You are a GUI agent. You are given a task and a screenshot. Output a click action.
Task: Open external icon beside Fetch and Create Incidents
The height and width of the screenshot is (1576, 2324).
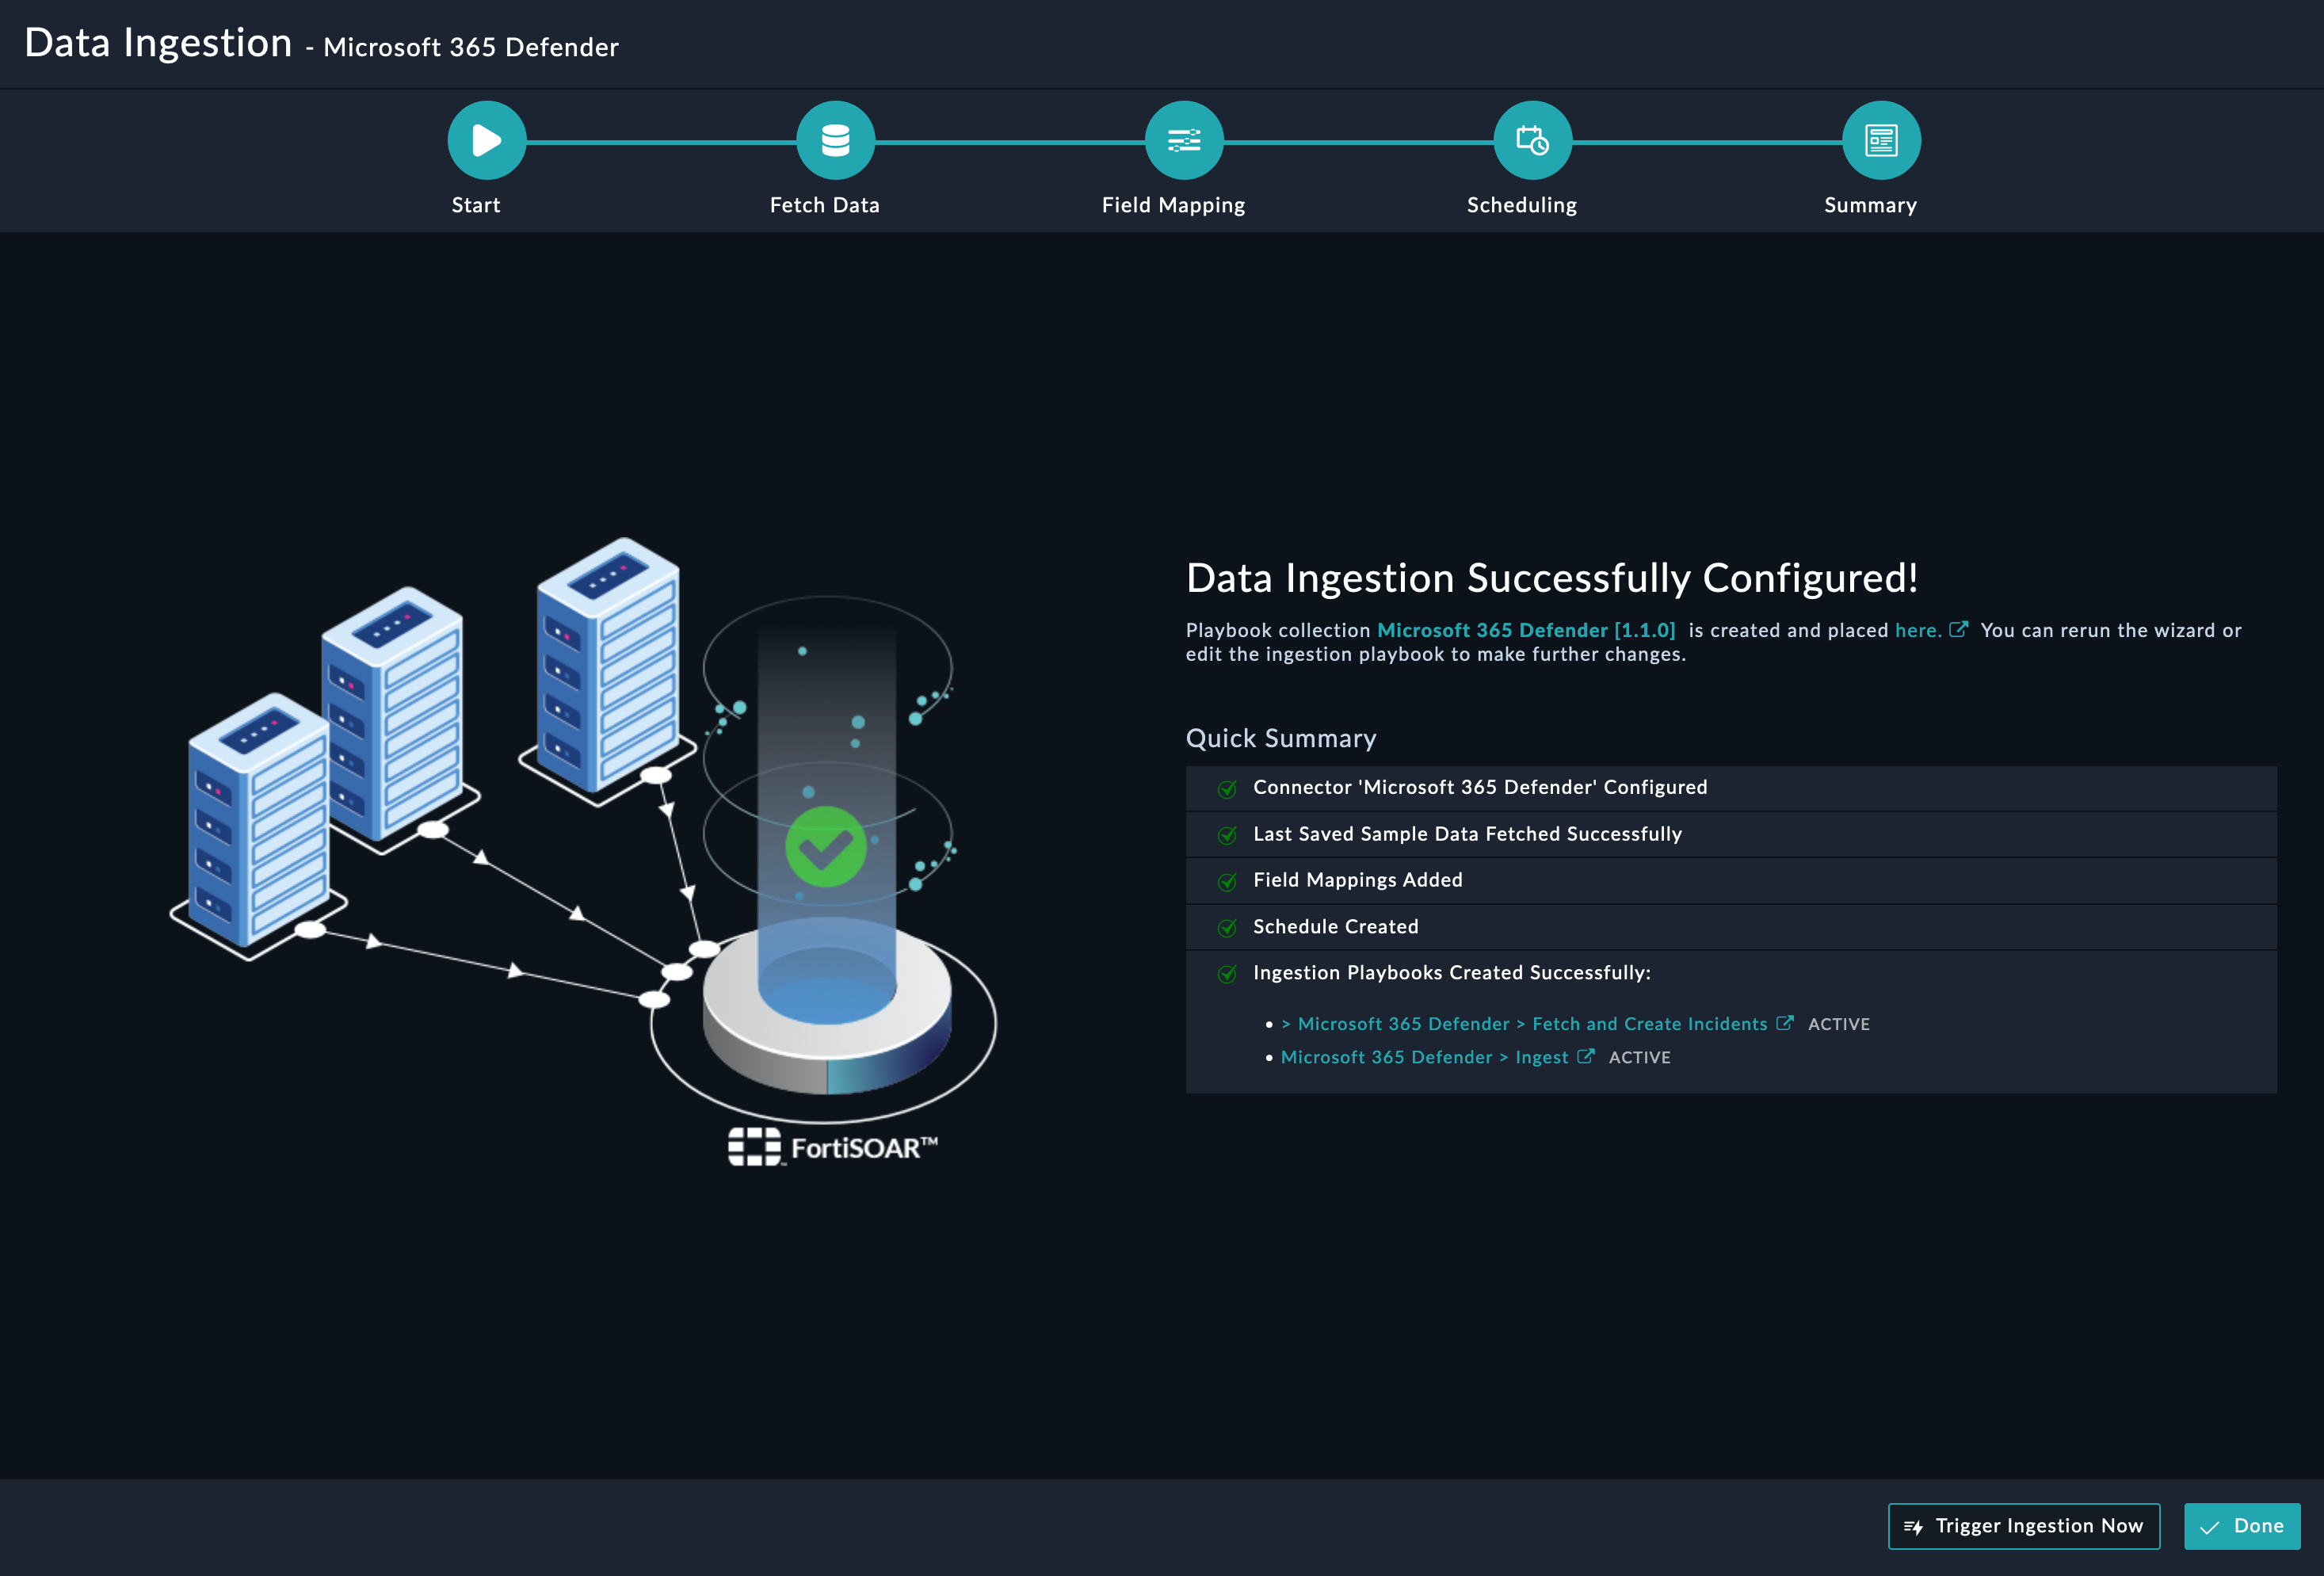[x=1785, y=1023]
